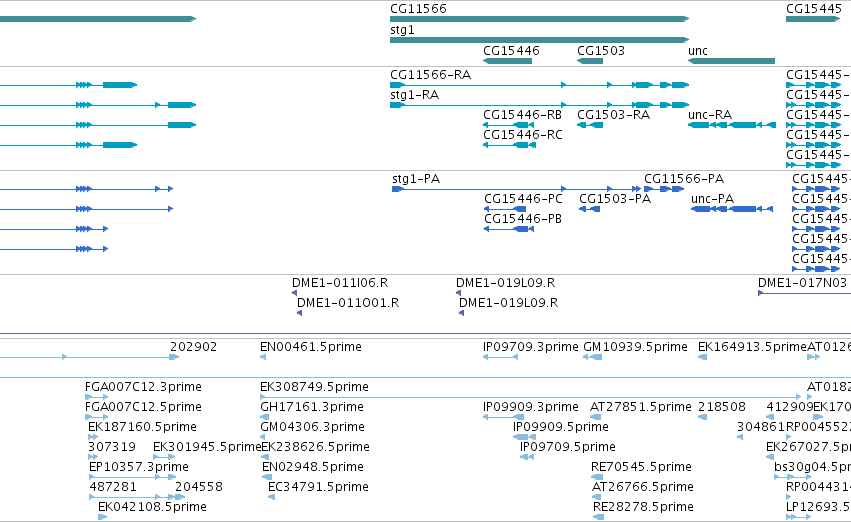The image size is (851, 522).
Task: Select feature 307319
Action: click(94, 457)
